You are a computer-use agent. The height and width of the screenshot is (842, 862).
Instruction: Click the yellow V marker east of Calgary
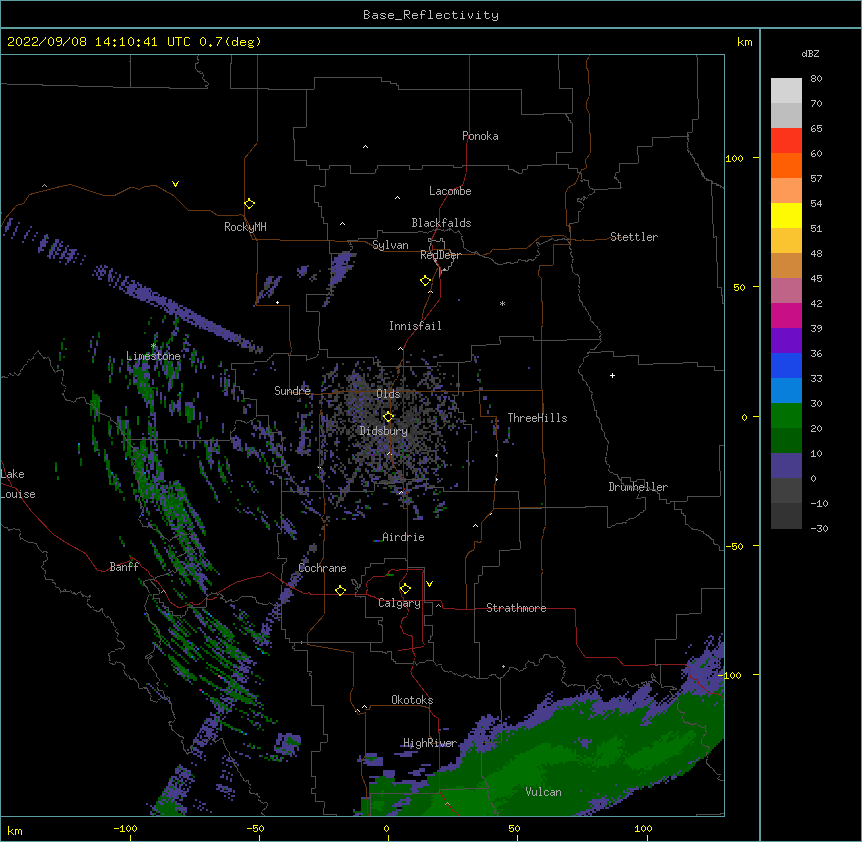[x=429, y=584]
